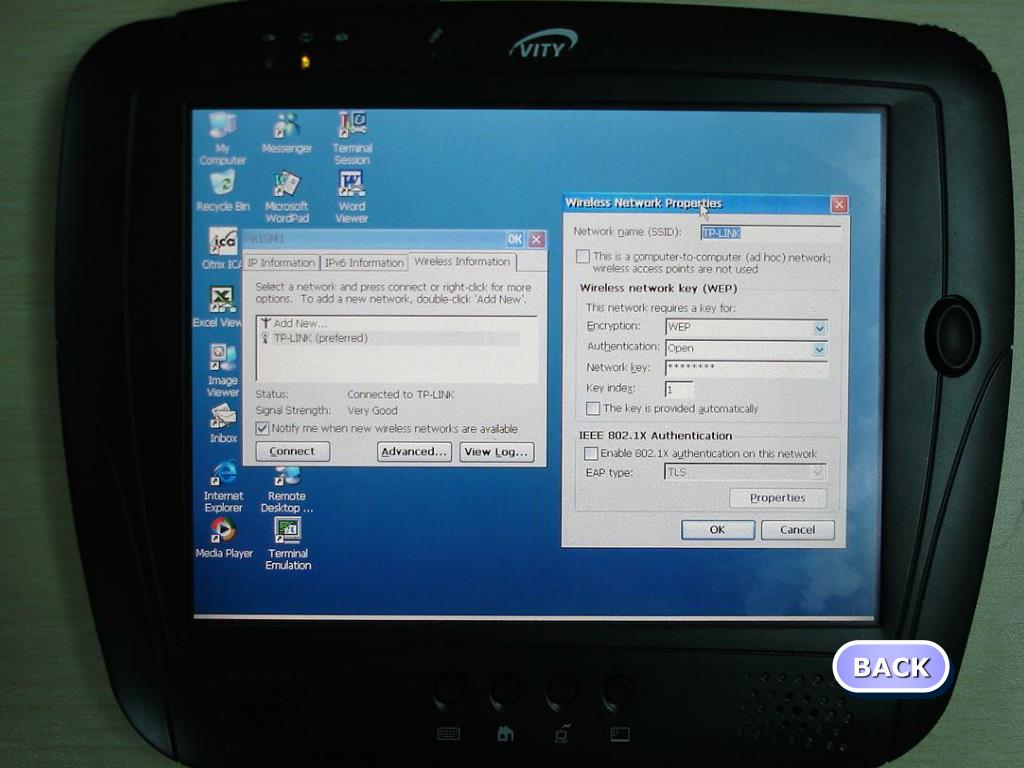Select the Wireless Information tab
1024x768 pixels.
click(x=462, y=261)
